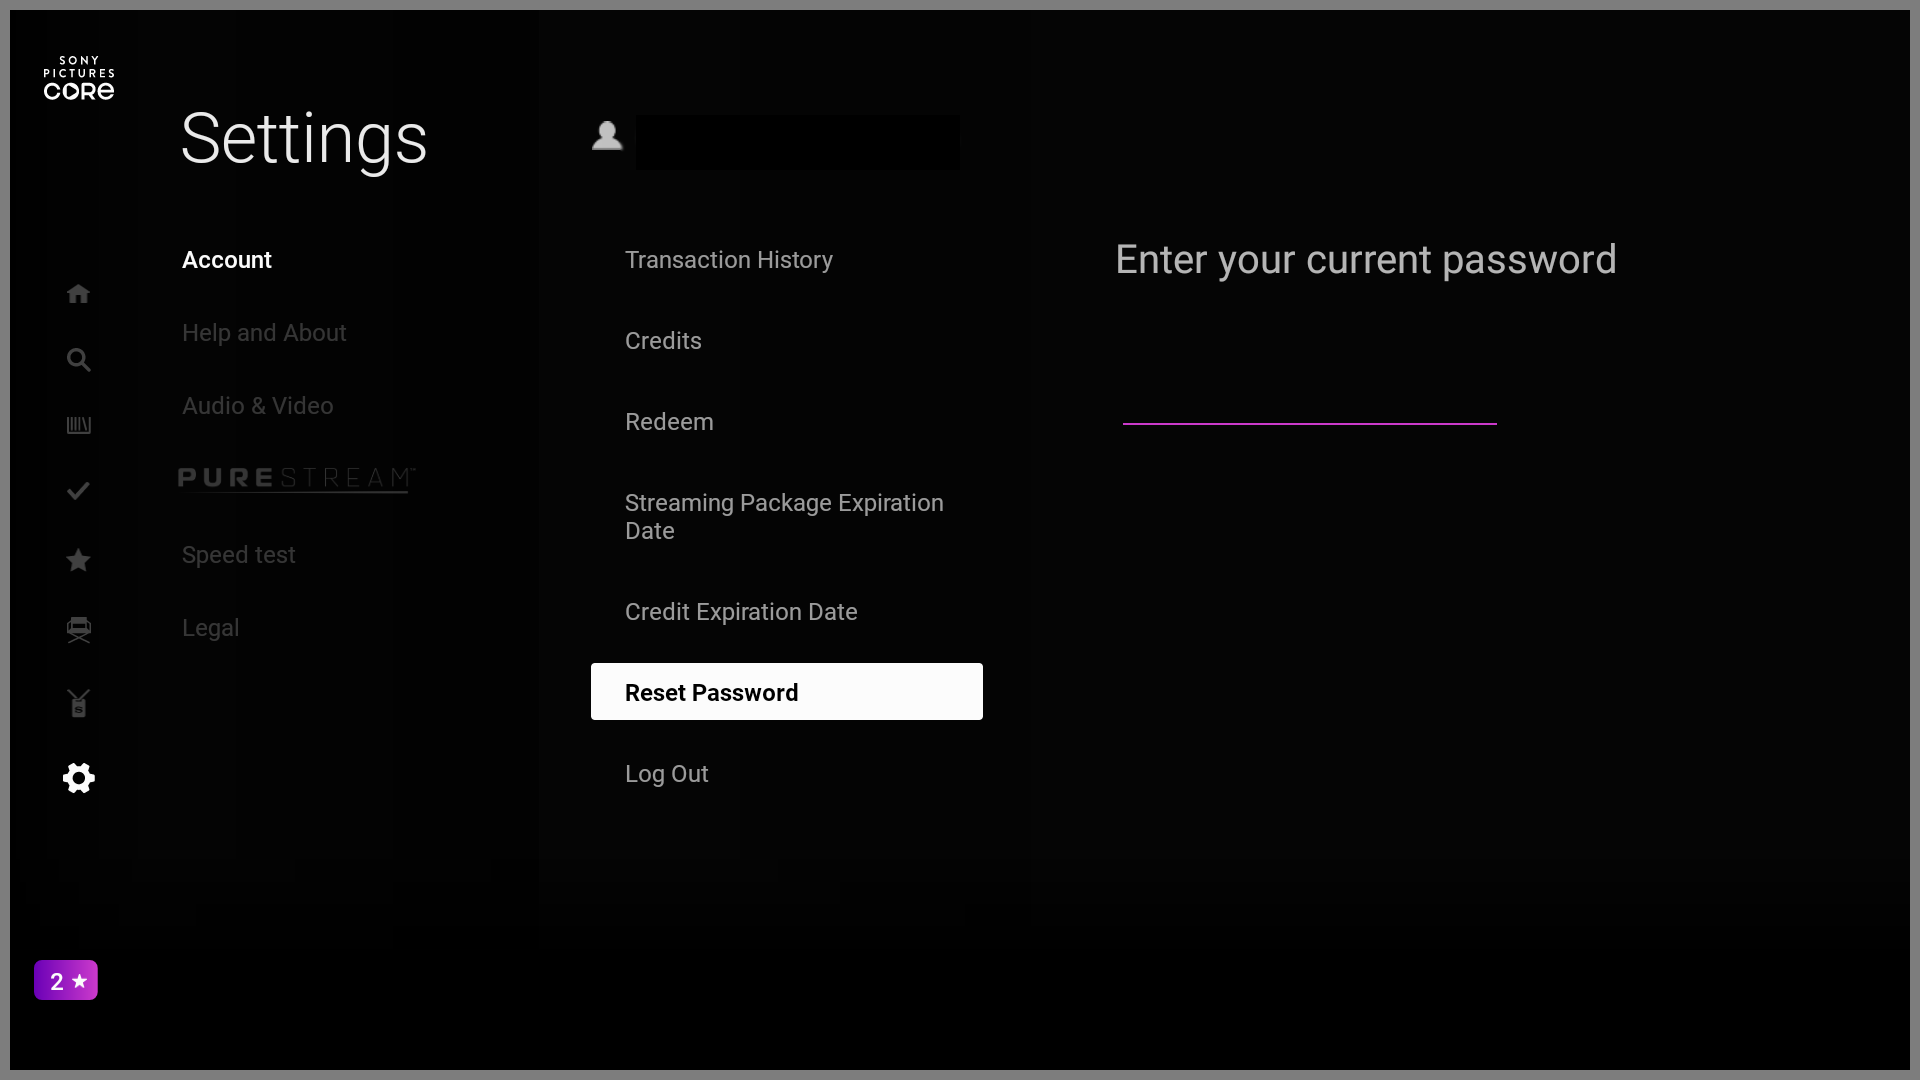Image resolution: width=1920 pixels, height=1080 pixels.
Task: Choose Log Out
Action: pos(667,774)
